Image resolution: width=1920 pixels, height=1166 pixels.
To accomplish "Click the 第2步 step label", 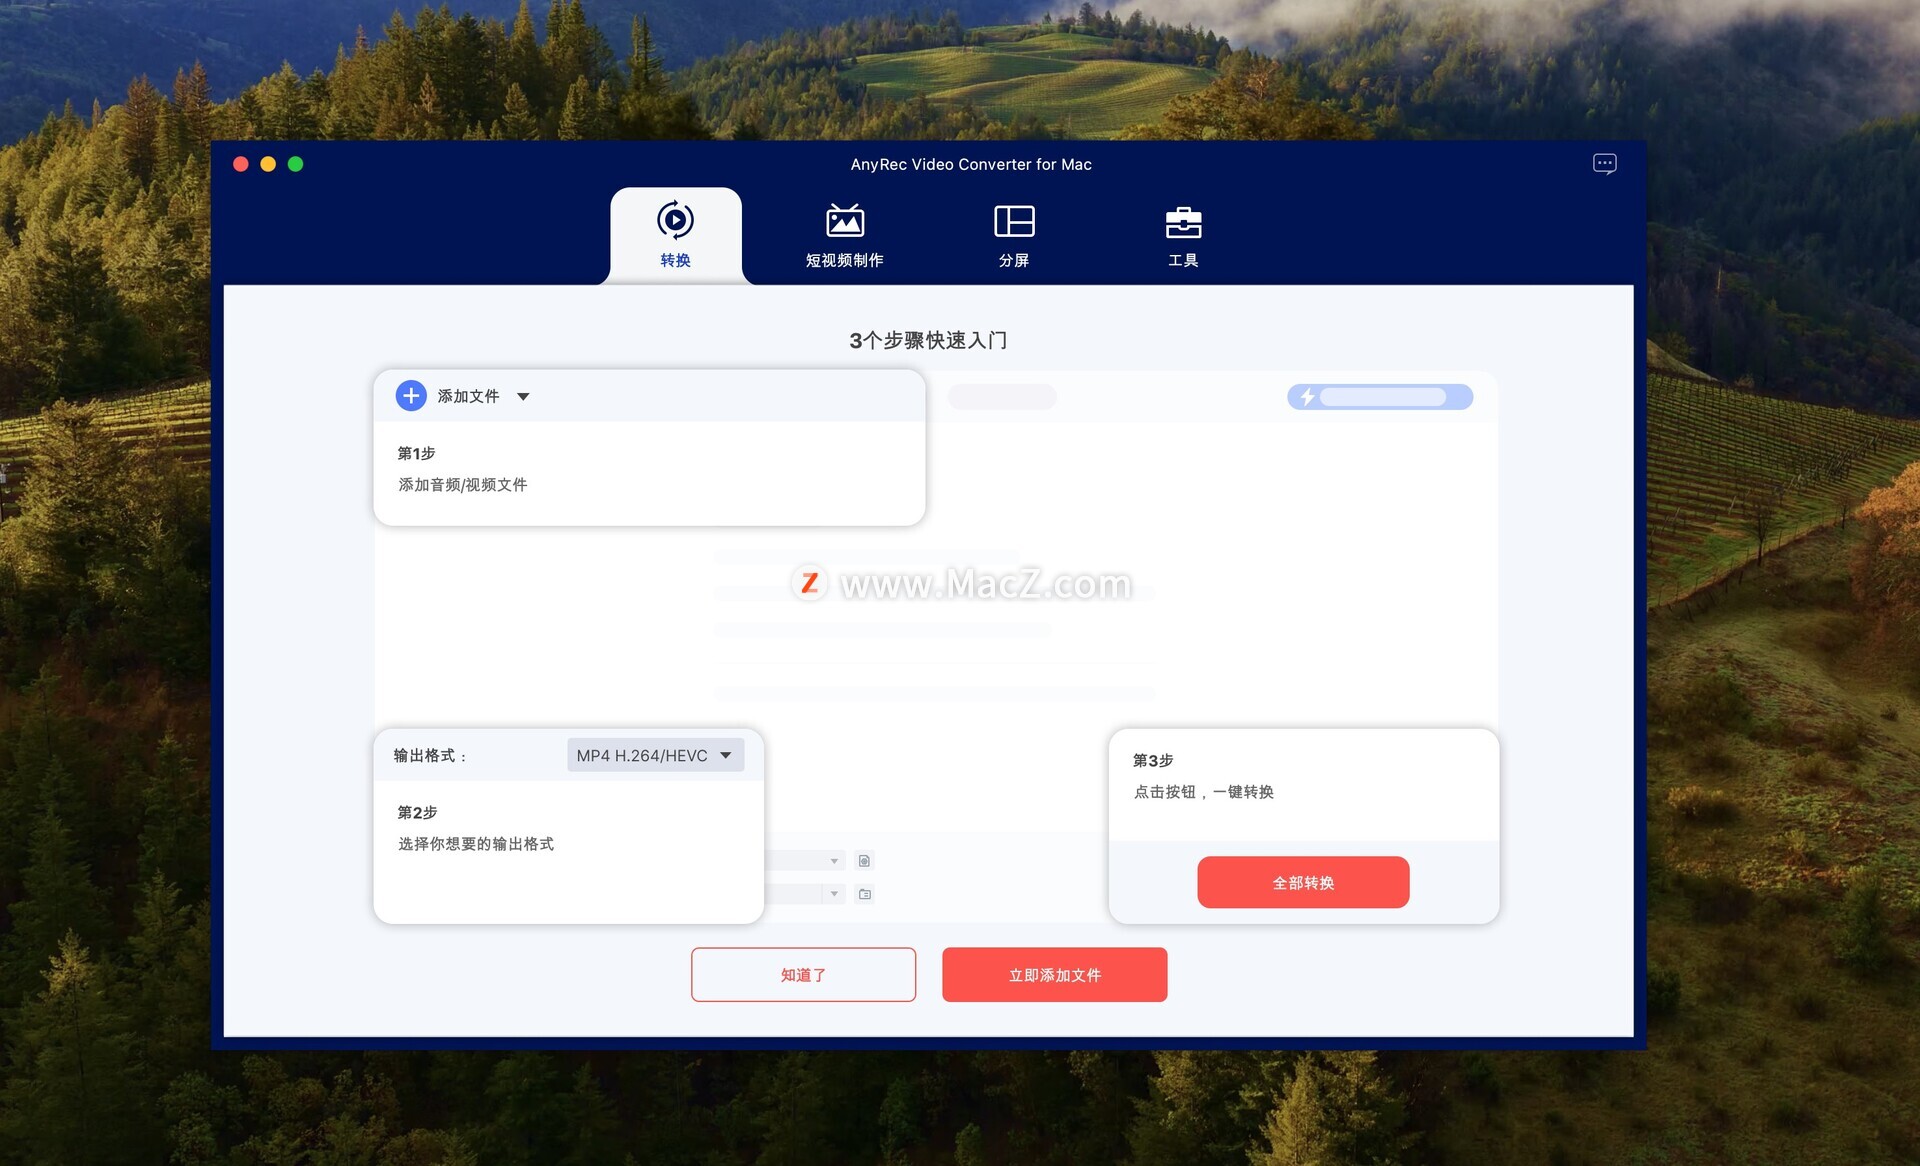I will tap(417, 812).
